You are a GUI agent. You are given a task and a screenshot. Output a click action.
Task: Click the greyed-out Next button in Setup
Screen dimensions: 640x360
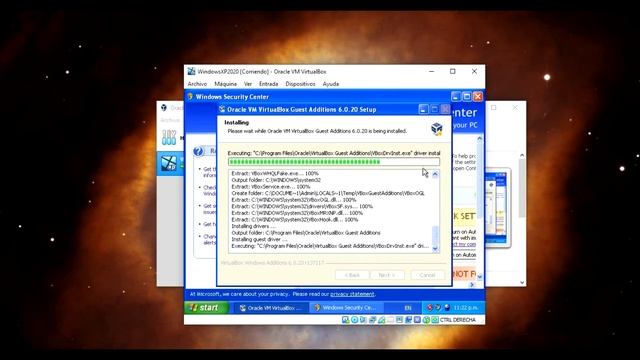point(387,275)
